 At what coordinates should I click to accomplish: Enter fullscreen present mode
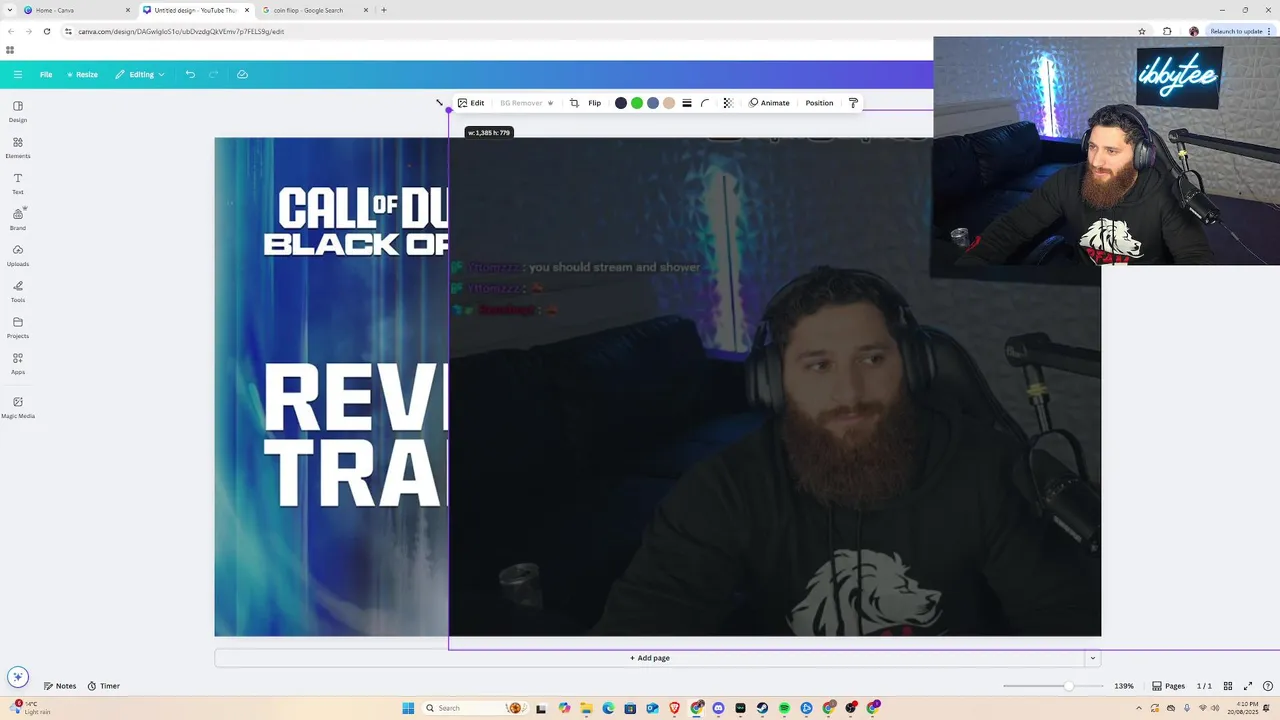1248,686
